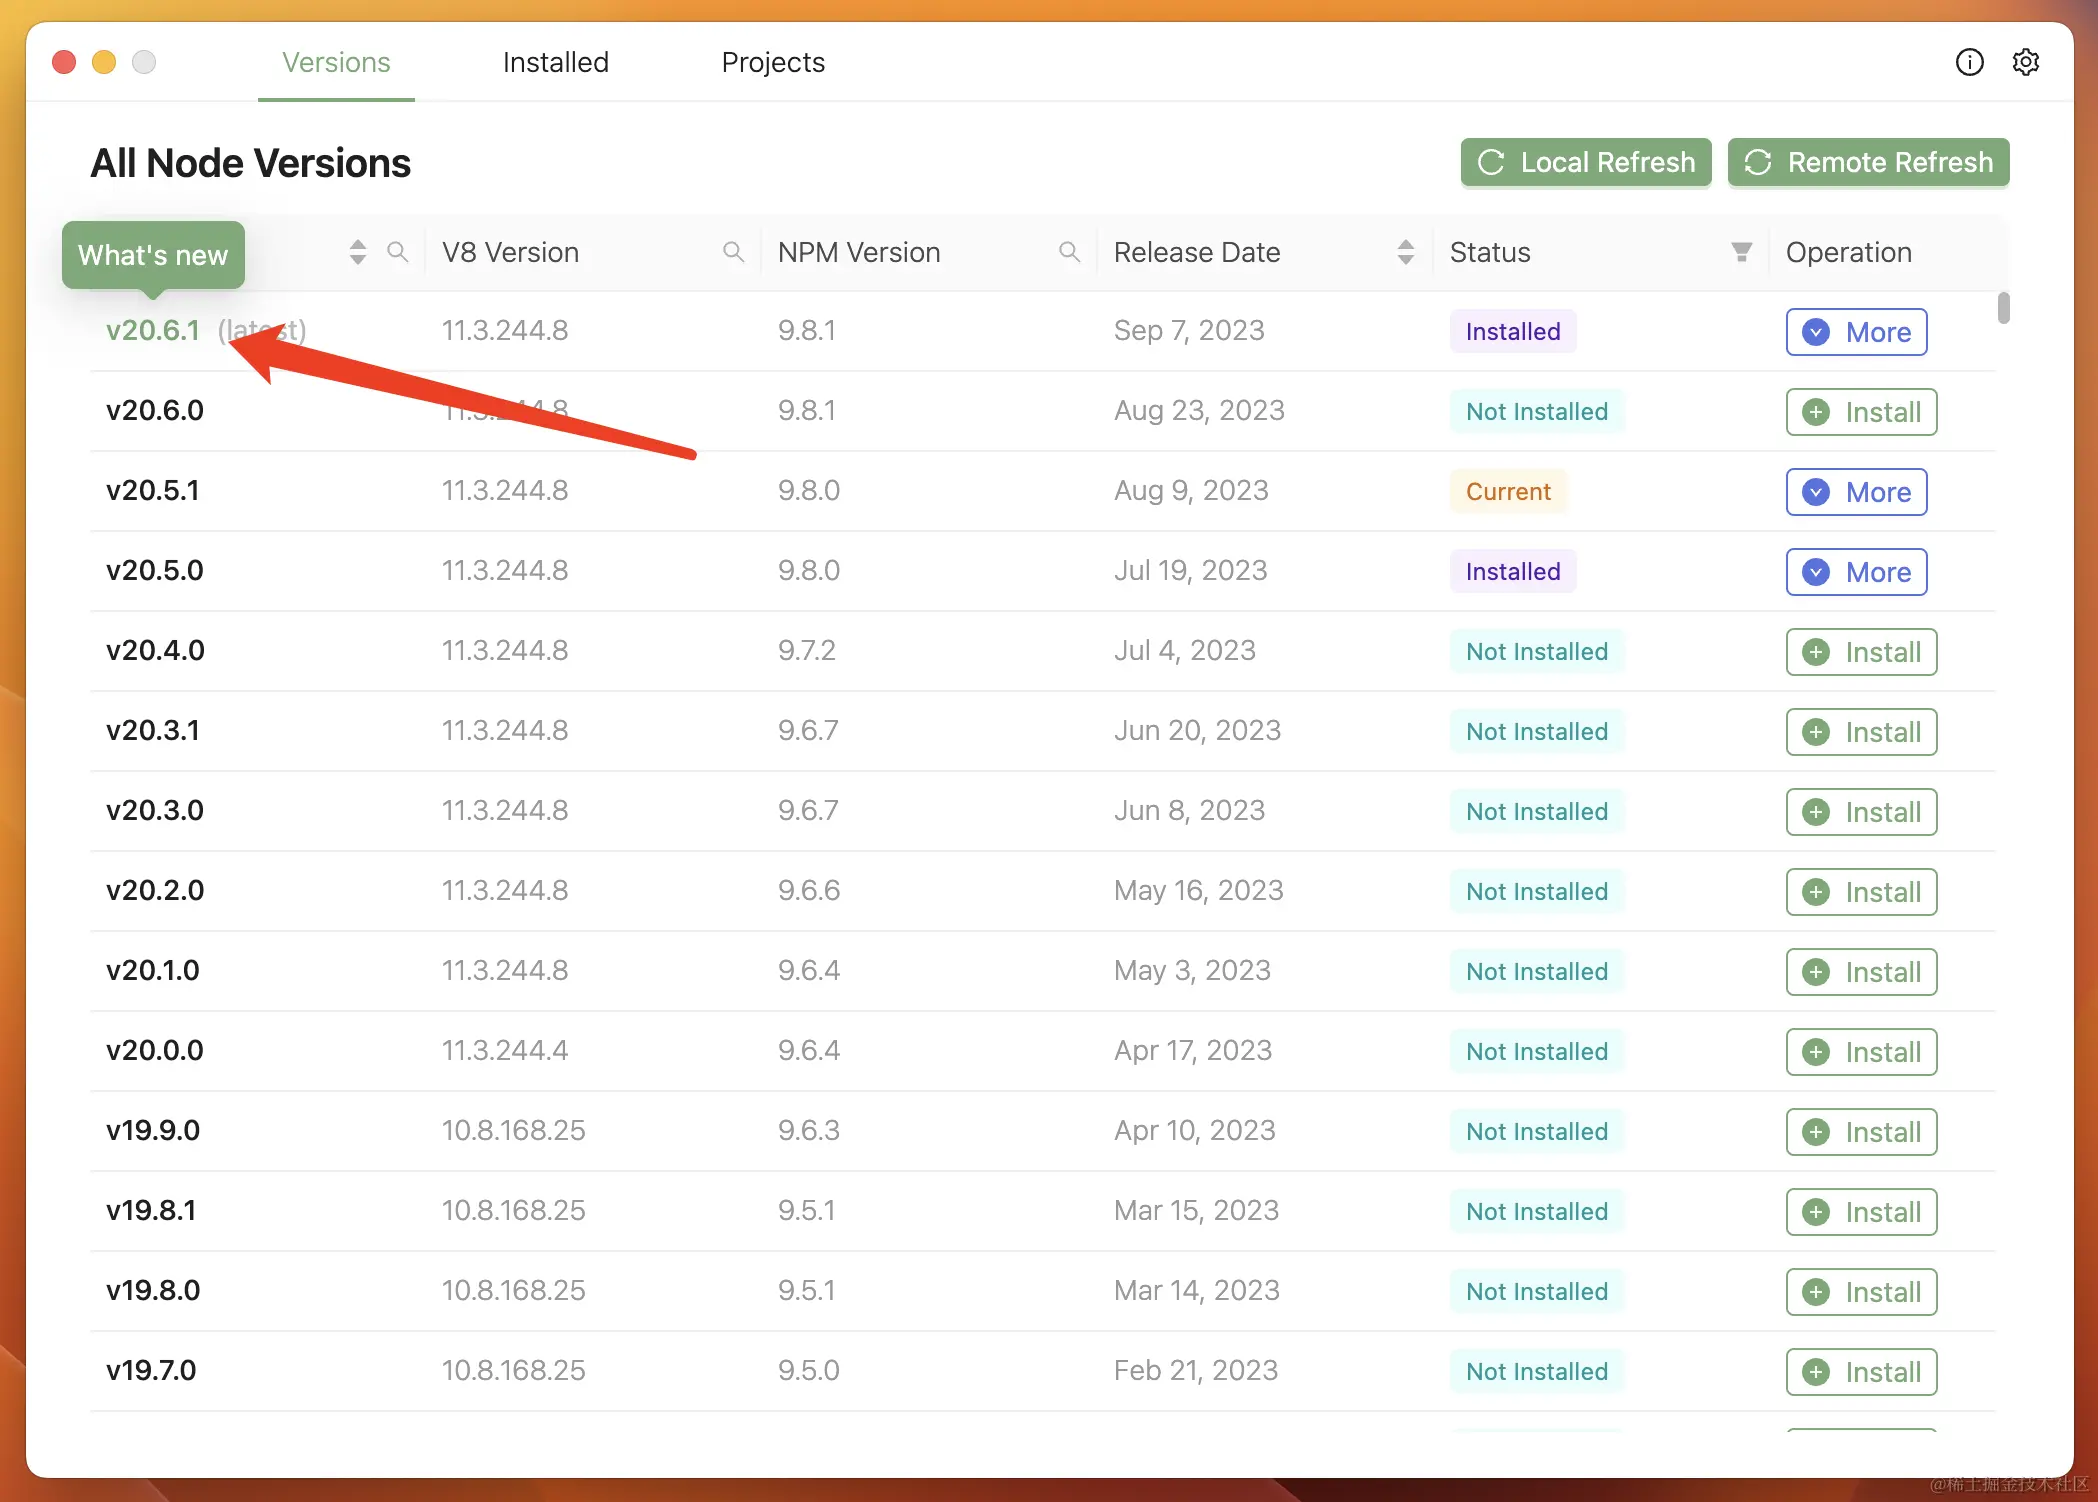
Task: Click the v20.6.1 version link
Action: pyautogui.click(x=153, y=330)
